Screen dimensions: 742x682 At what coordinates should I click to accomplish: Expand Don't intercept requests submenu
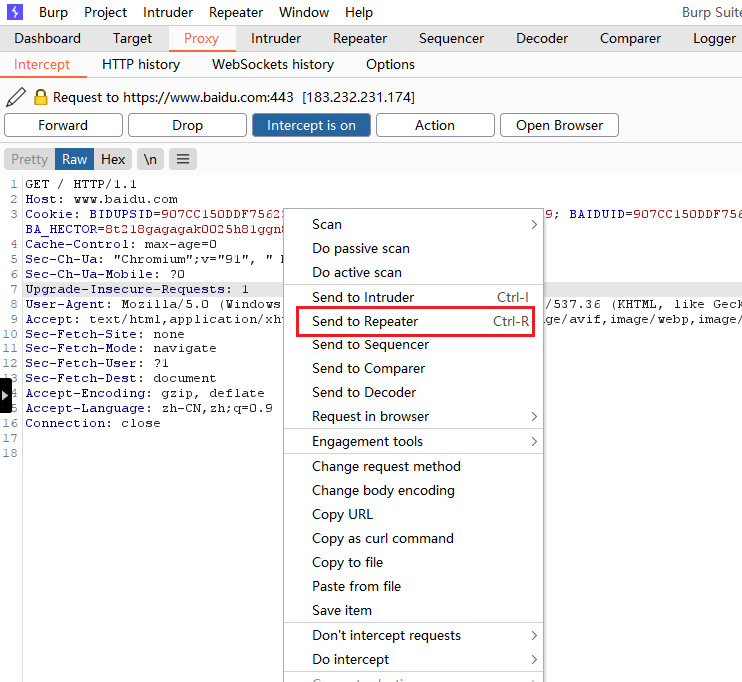pyautogui.click(x=414, y=635)
